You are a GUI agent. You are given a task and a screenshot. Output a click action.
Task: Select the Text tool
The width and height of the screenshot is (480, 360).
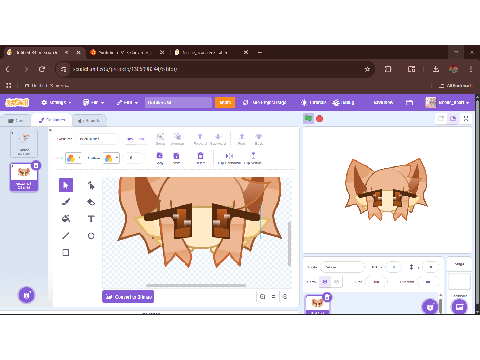click(91, 219)
